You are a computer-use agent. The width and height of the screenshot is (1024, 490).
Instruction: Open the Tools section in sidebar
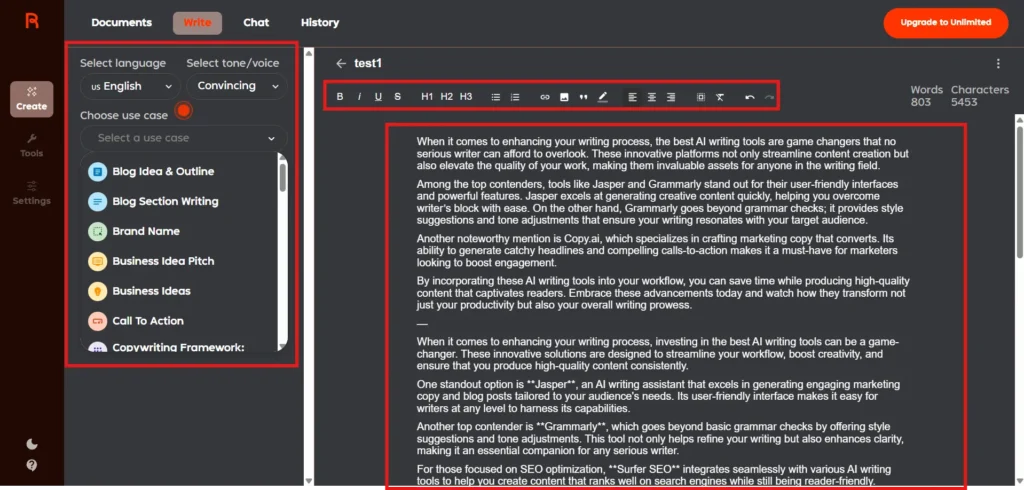31,146
